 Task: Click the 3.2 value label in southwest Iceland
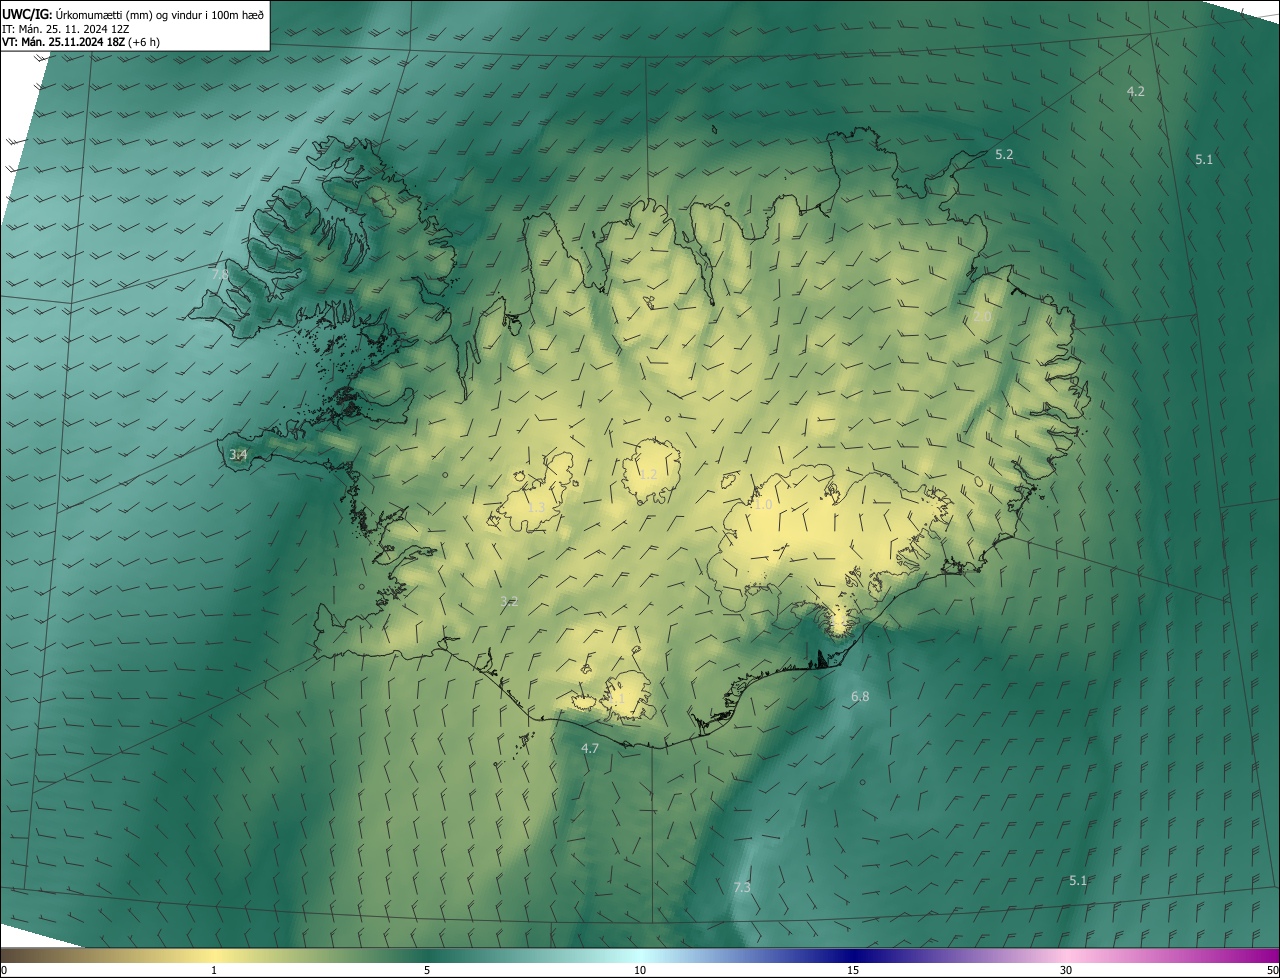point(509,601)
